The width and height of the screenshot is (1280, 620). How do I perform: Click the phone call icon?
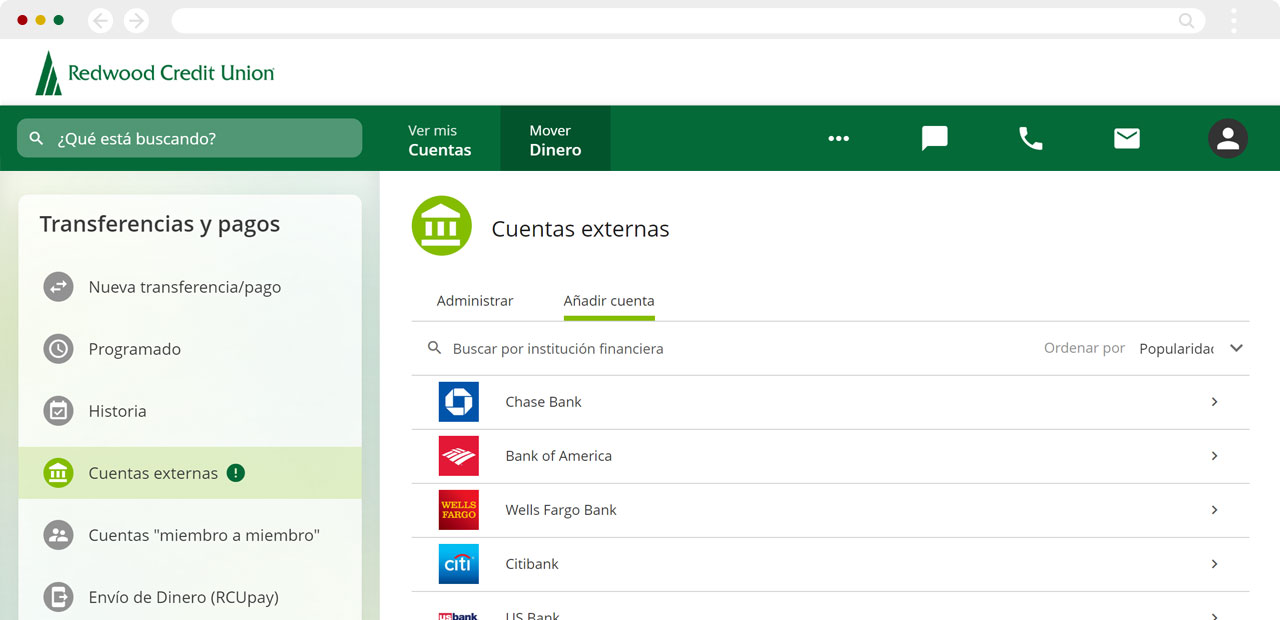click(1030, 138)
